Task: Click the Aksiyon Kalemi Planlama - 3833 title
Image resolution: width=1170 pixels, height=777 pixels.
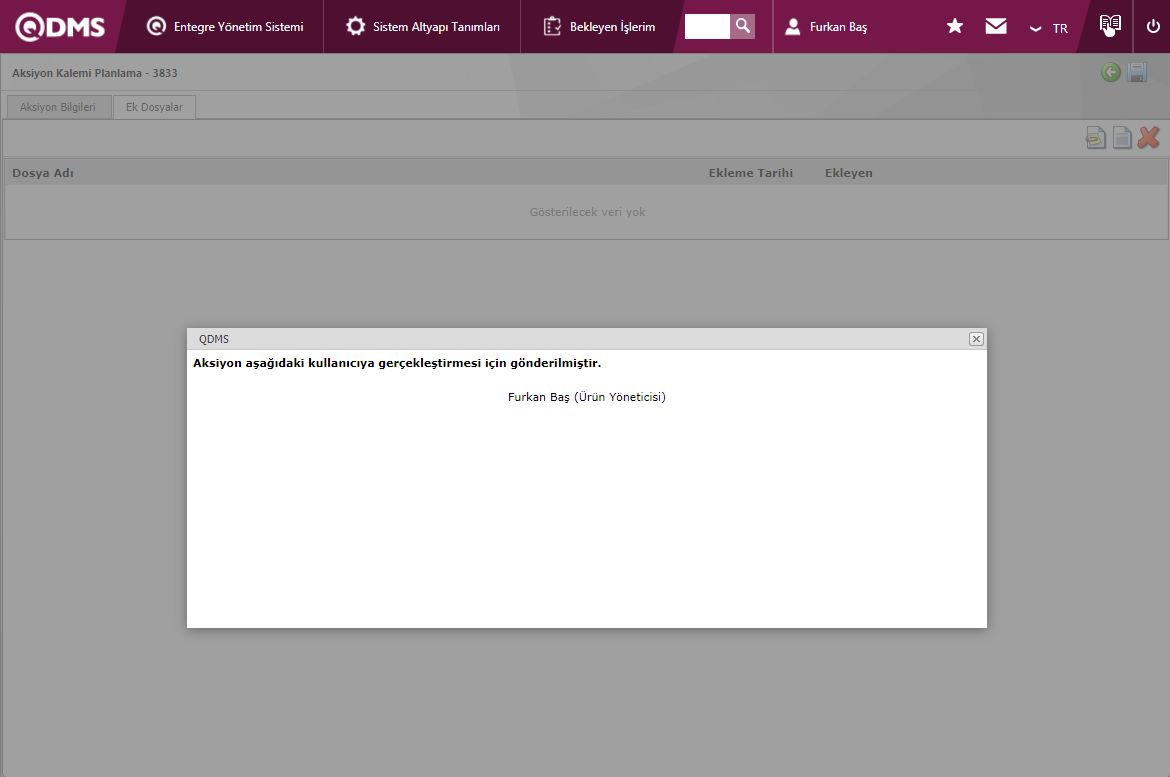Action: click(x=95, y=73)
